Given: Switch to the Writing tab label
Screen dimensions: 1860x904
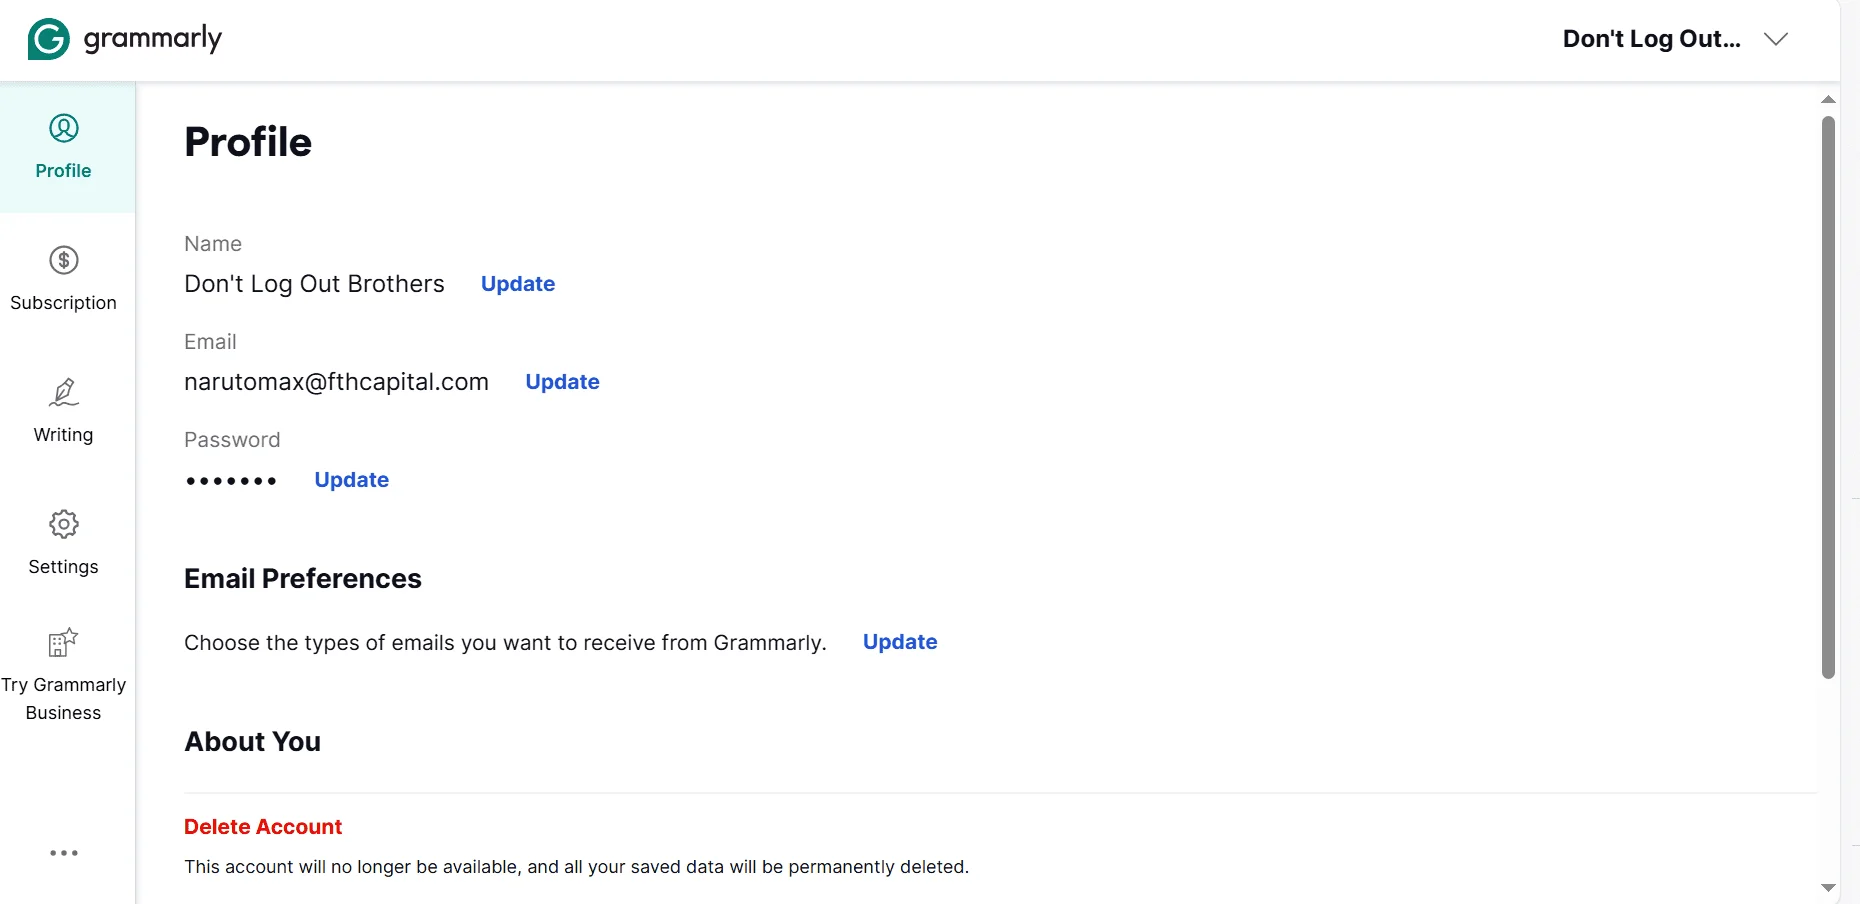Looking at the screenshot, I should click(x=63, y=435).
